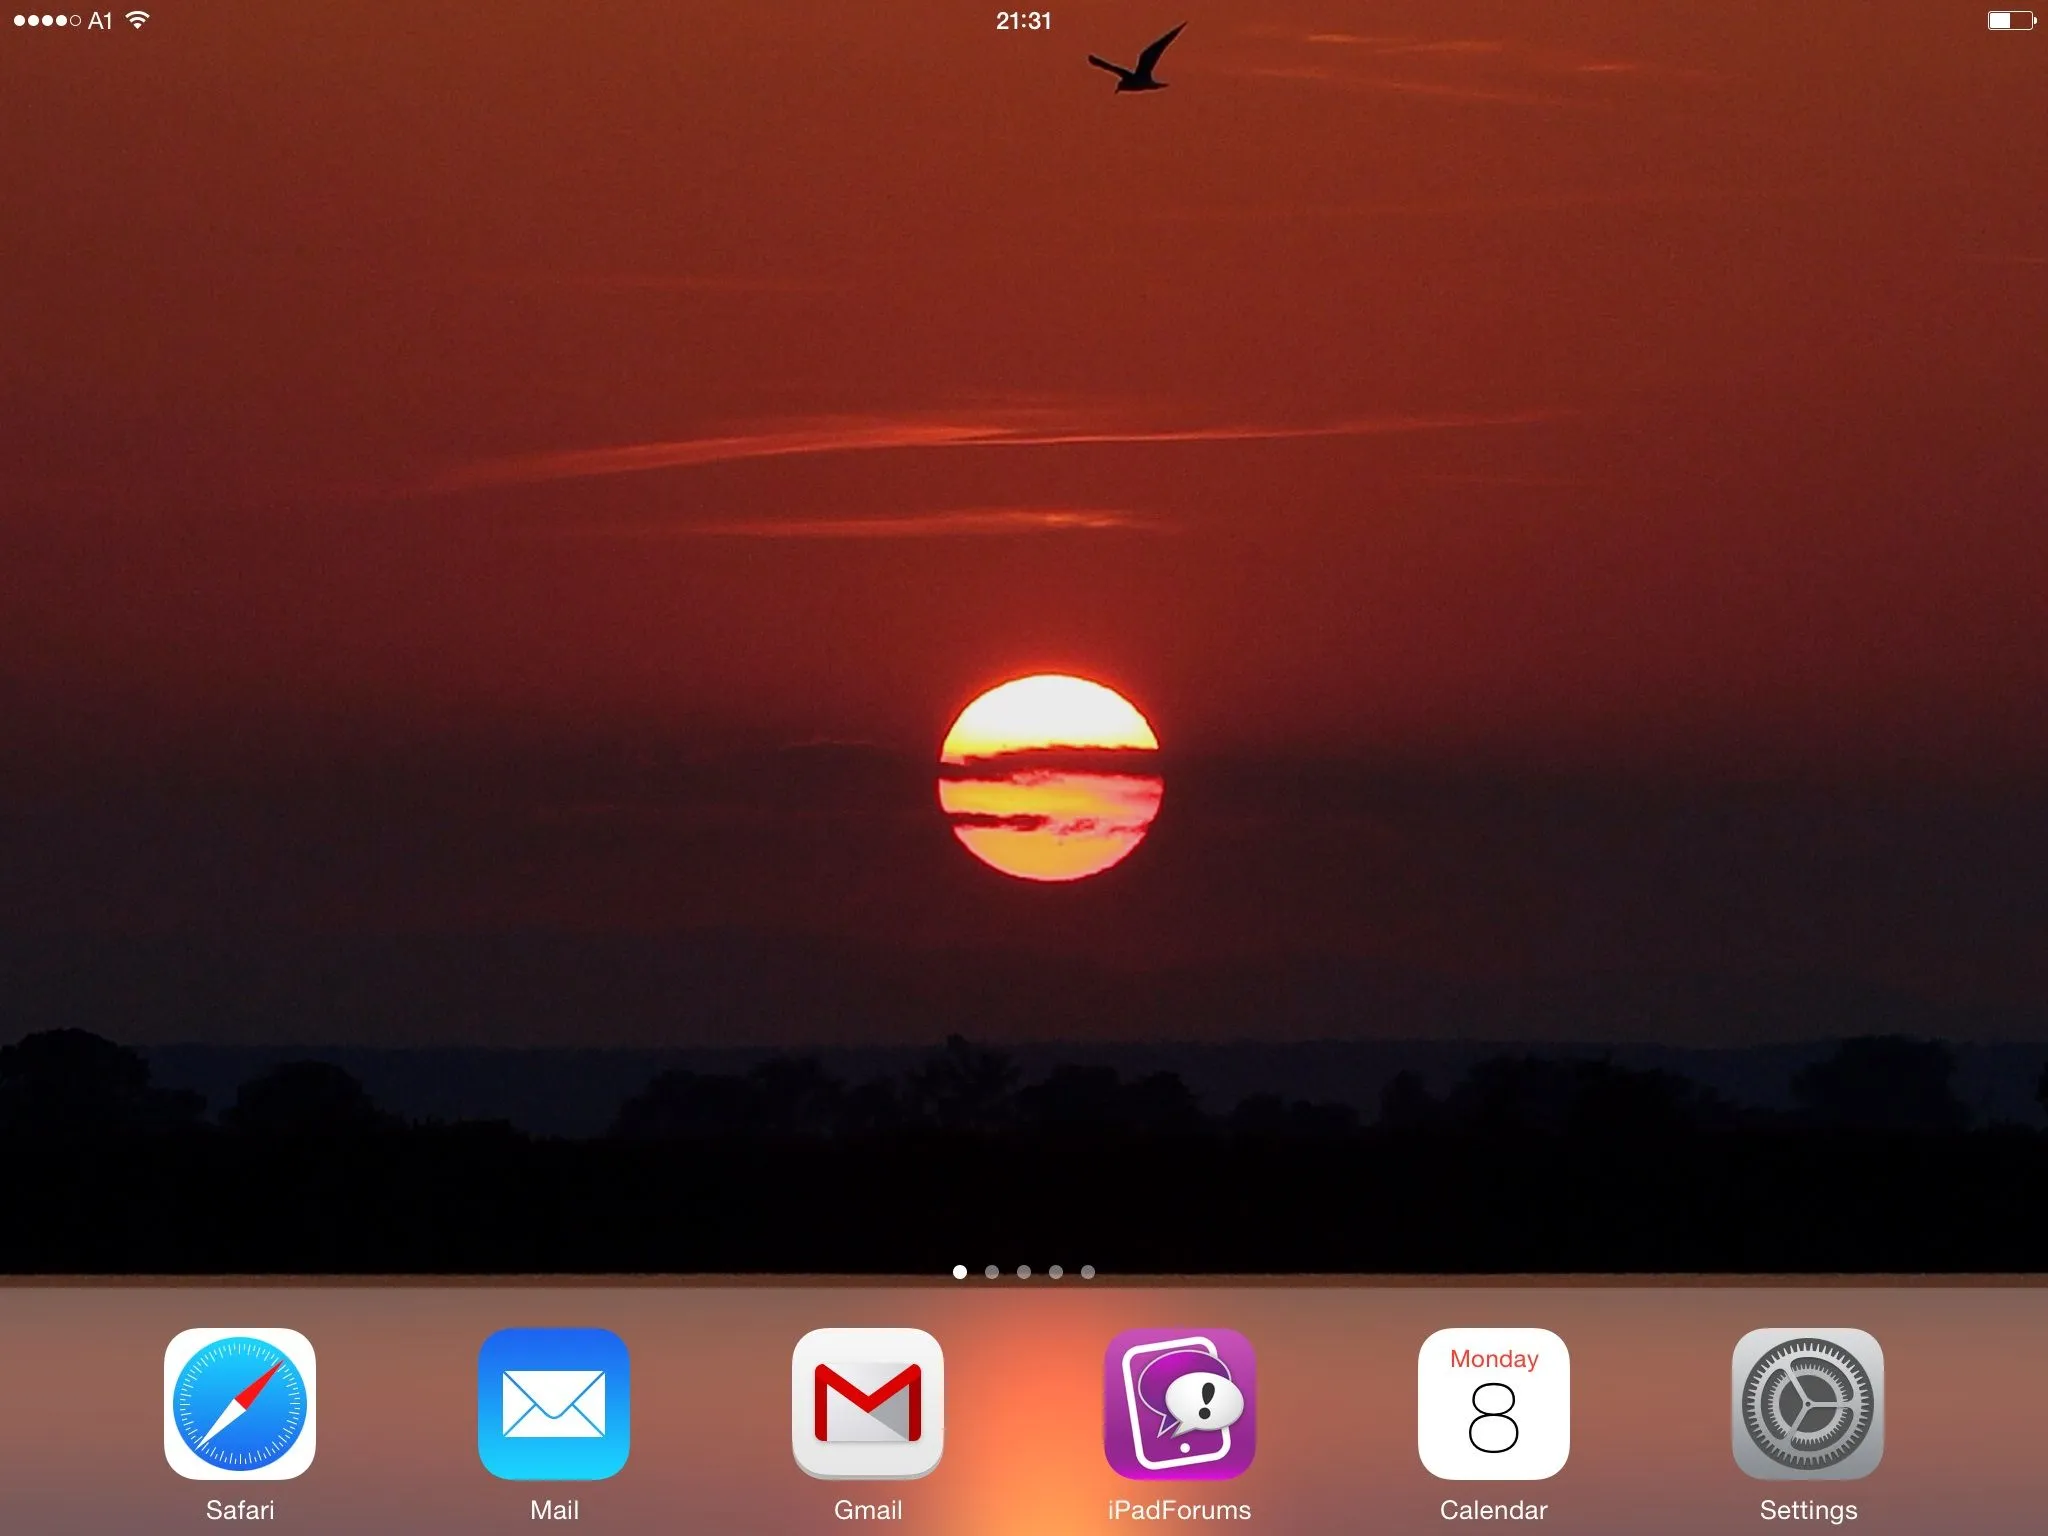Go to the second home page dot

(992, 1272)
